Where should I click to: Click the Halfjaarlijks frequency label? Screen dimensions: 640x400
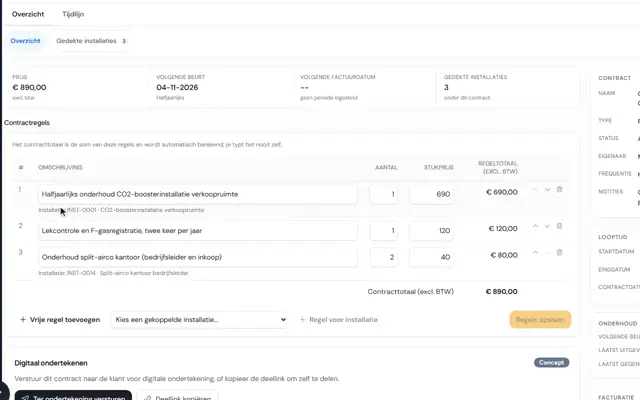click(x=170, y=98)
